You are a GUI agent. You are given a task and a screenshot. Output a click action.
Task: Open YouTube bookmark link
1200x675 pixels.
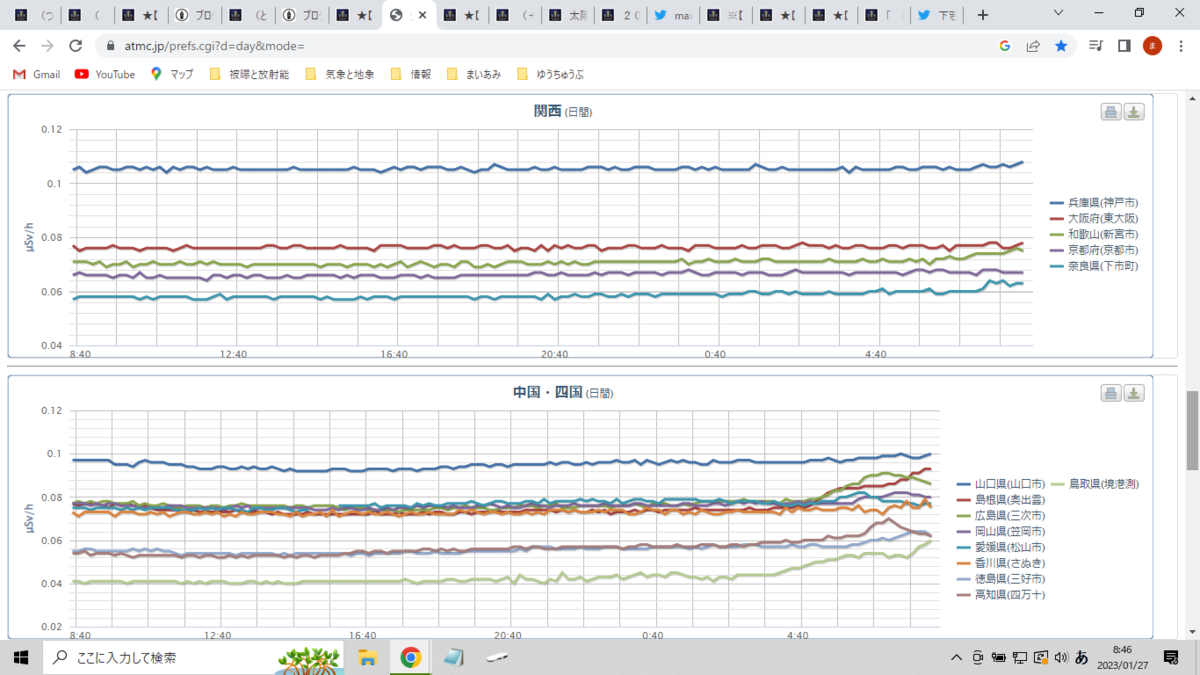(105, 74)
